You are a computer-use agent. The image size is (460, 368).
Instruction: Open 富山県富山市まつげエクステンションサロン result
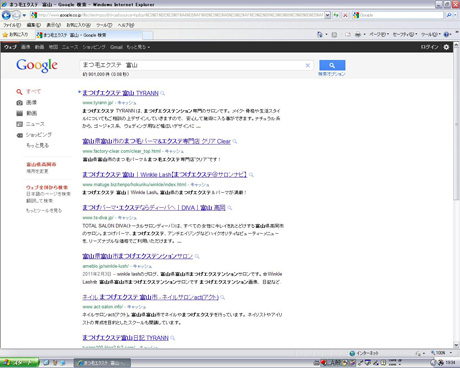pos(138,256)
